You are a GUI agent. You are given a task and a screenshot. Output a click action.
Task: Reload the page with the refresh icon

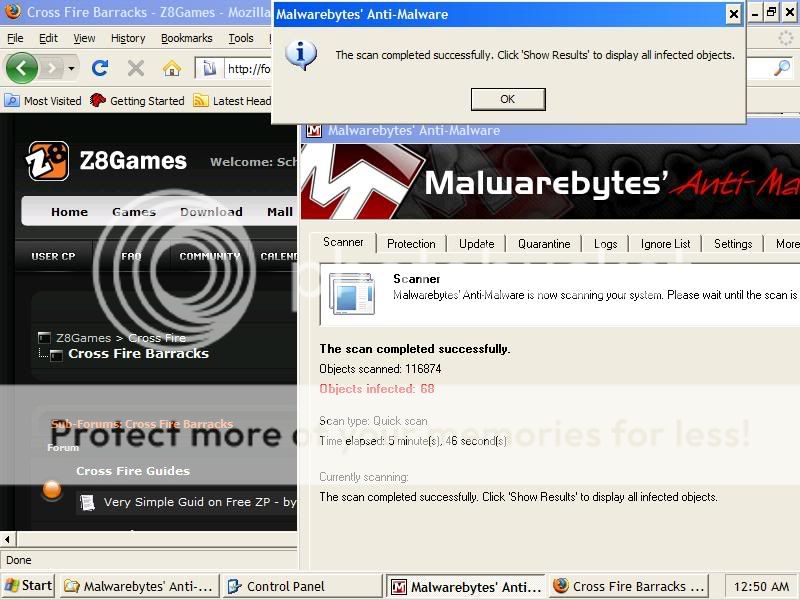tap(99, 68)
